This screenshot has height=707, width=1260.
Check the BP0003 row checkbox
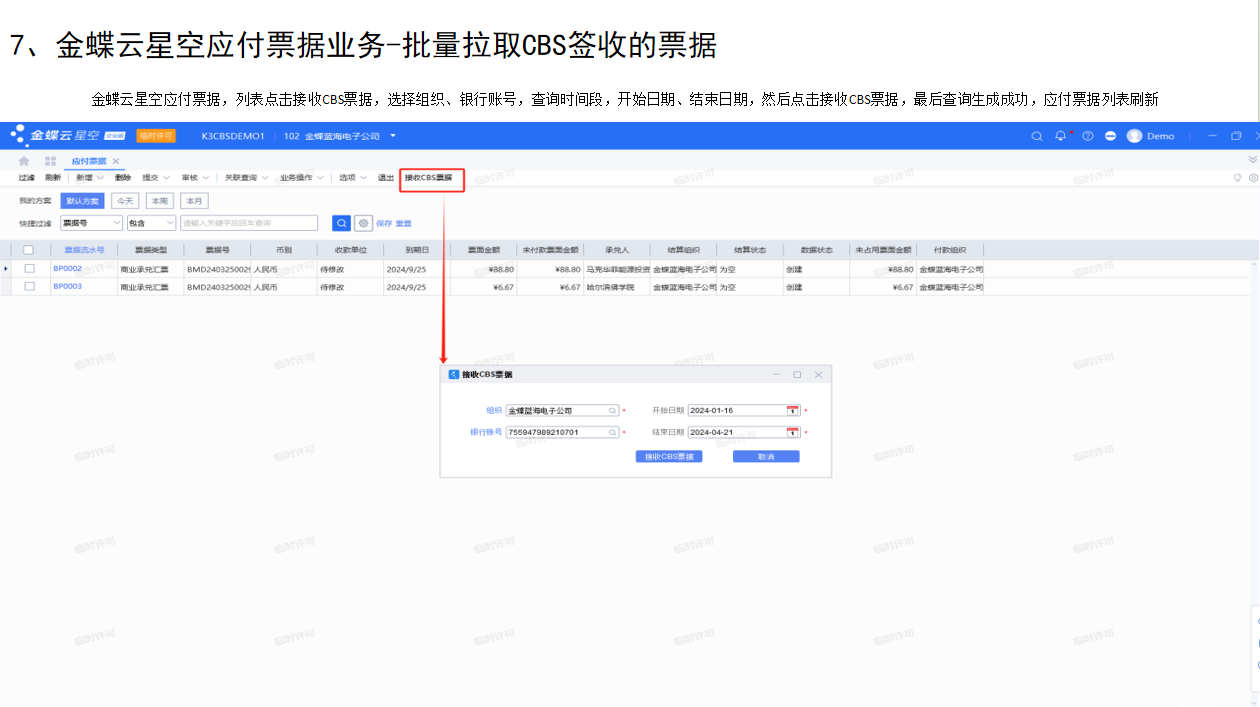[29, 286]
